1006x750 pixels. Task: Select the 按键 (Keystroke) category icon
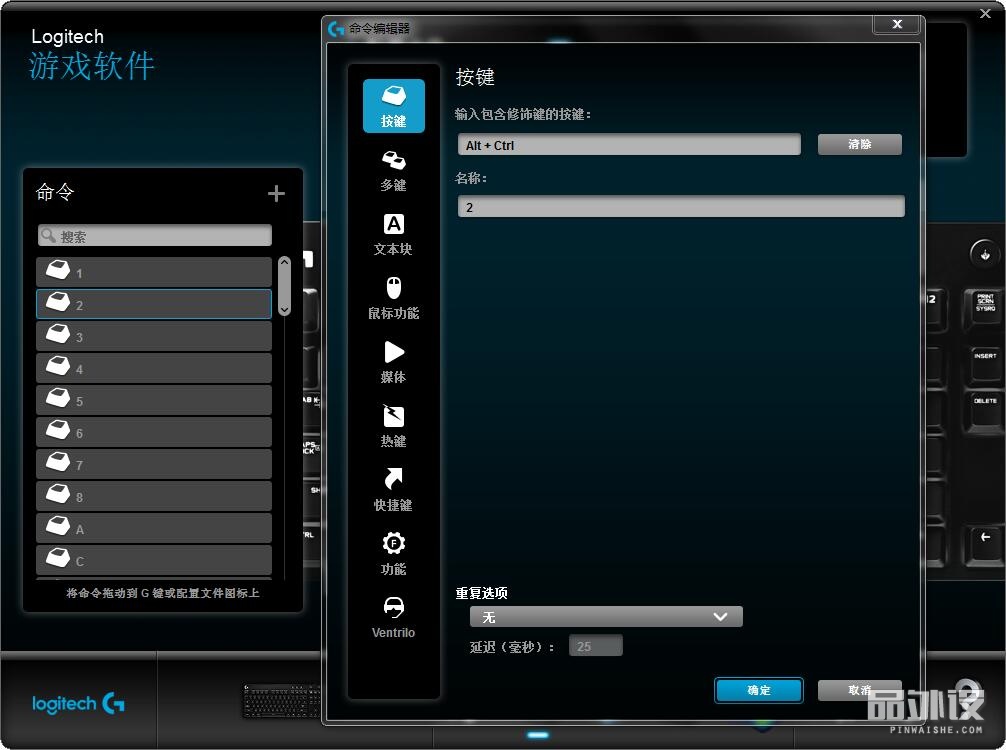[392, 104]
